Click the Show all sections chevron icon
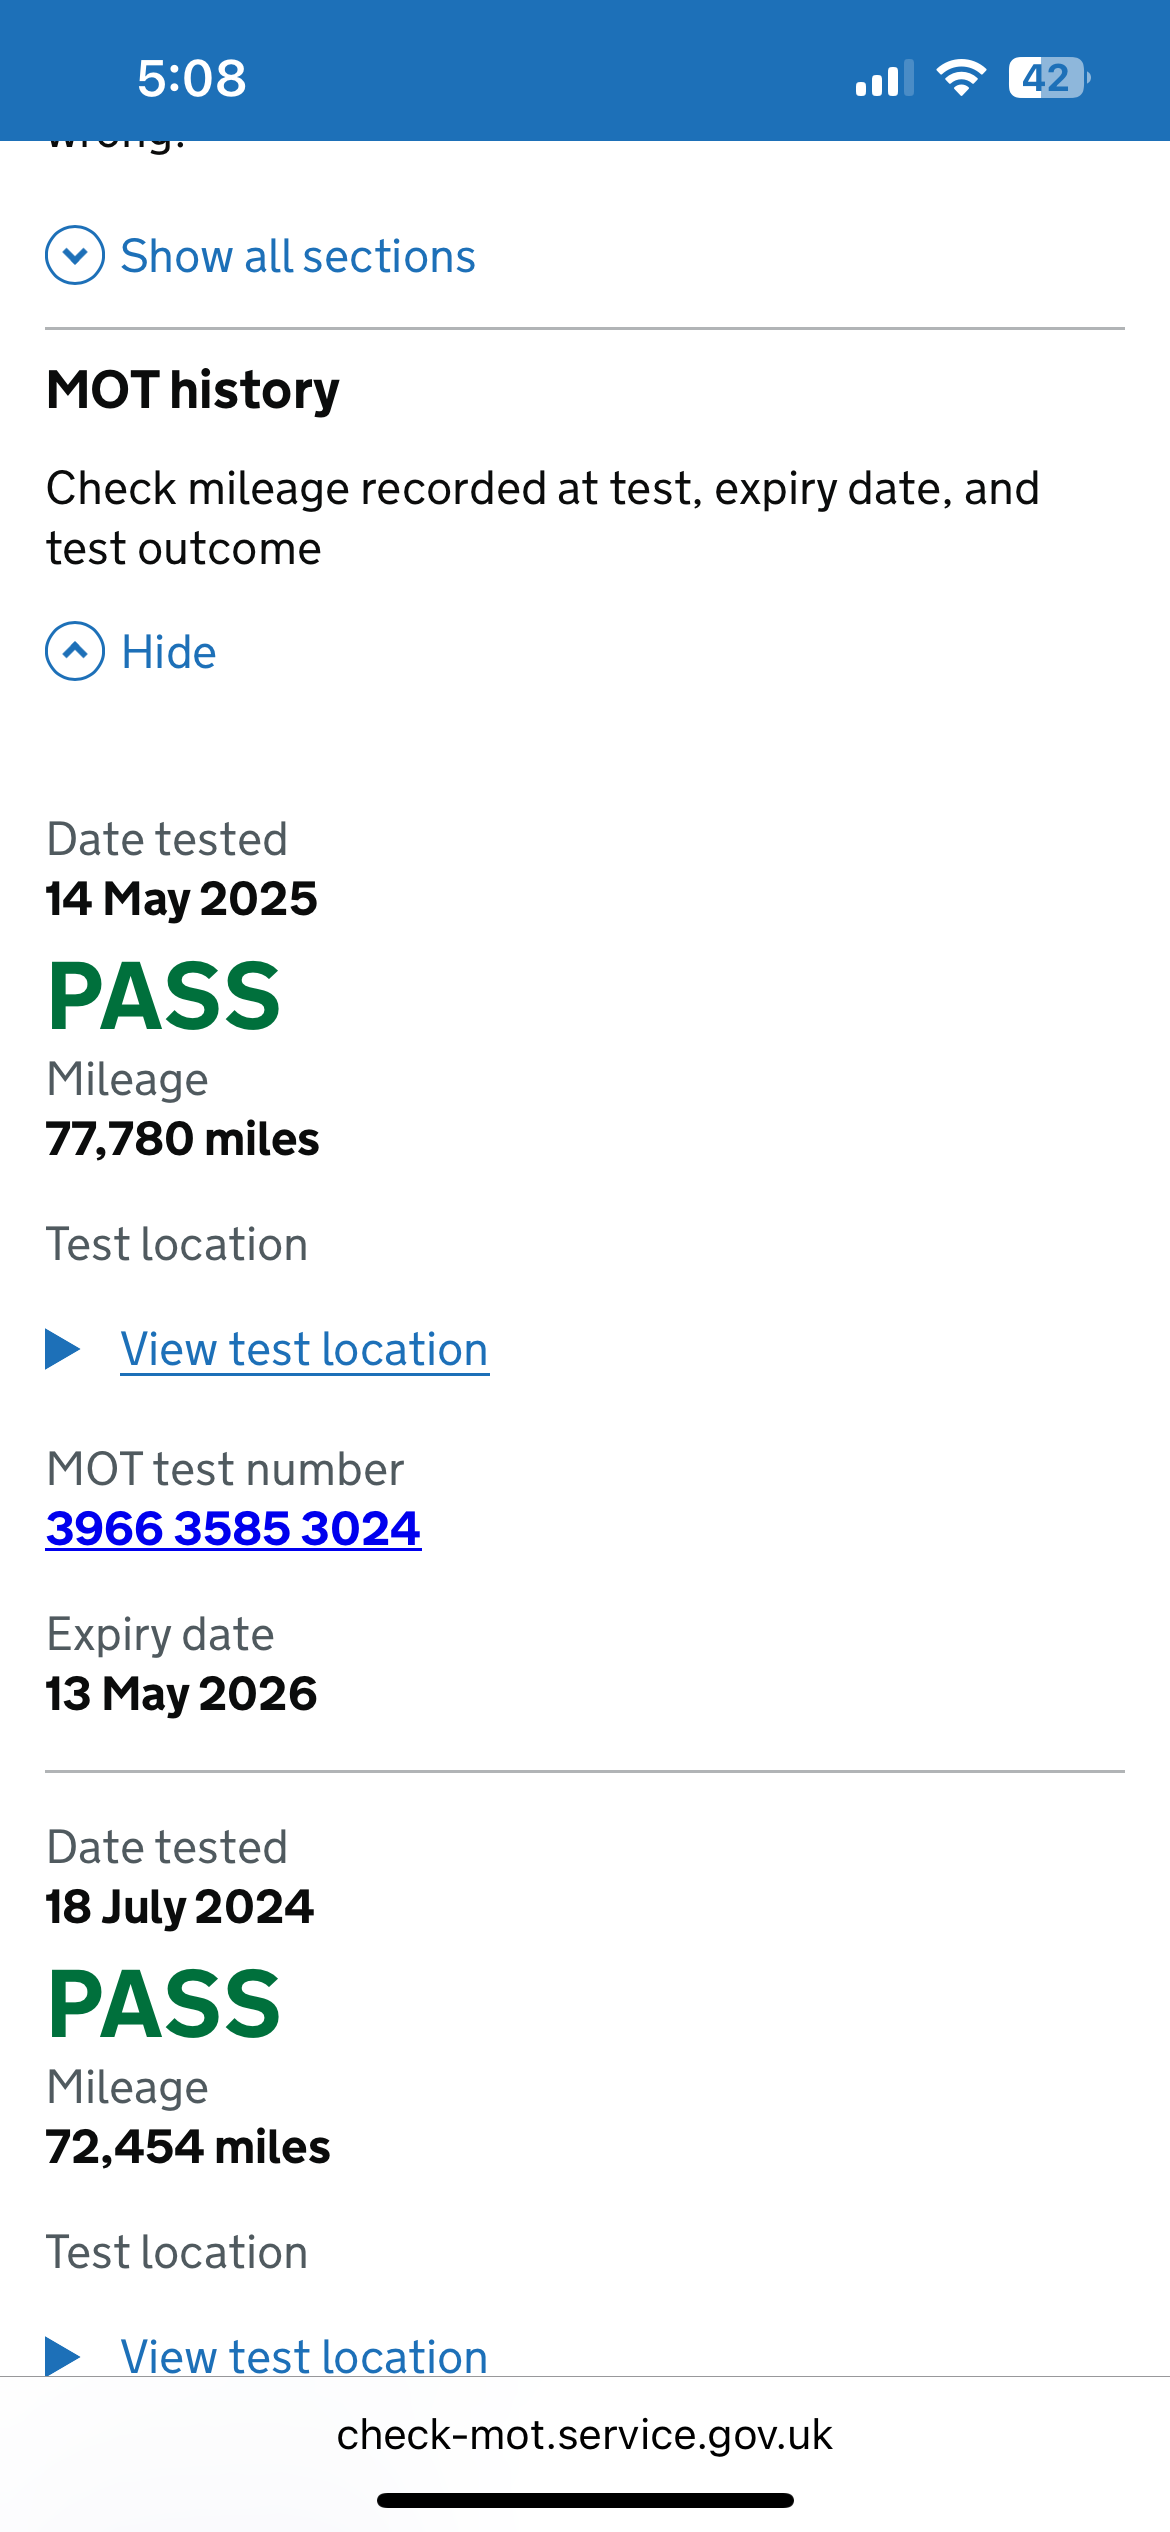 [x=75, y=255]
